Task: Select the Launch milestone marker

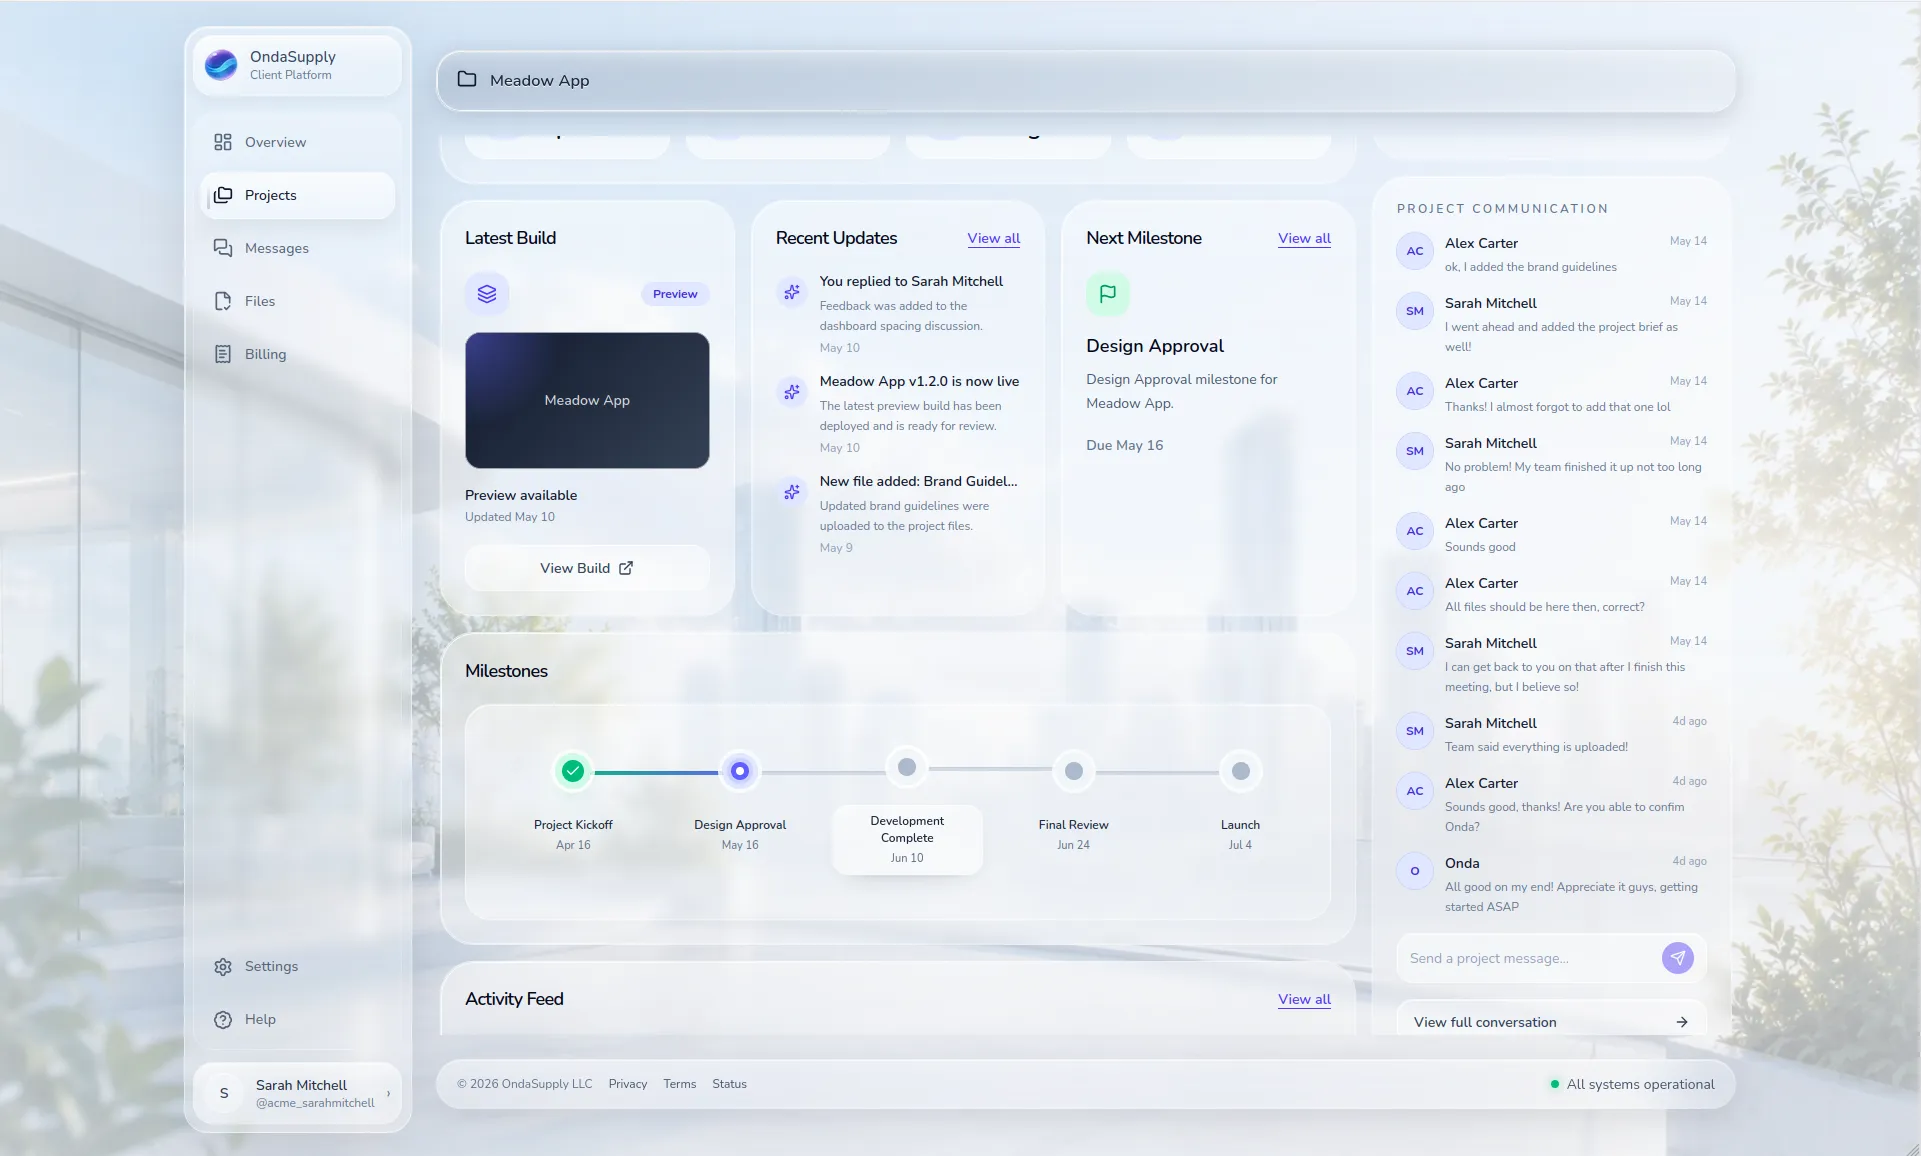Action: [1241, 771]
